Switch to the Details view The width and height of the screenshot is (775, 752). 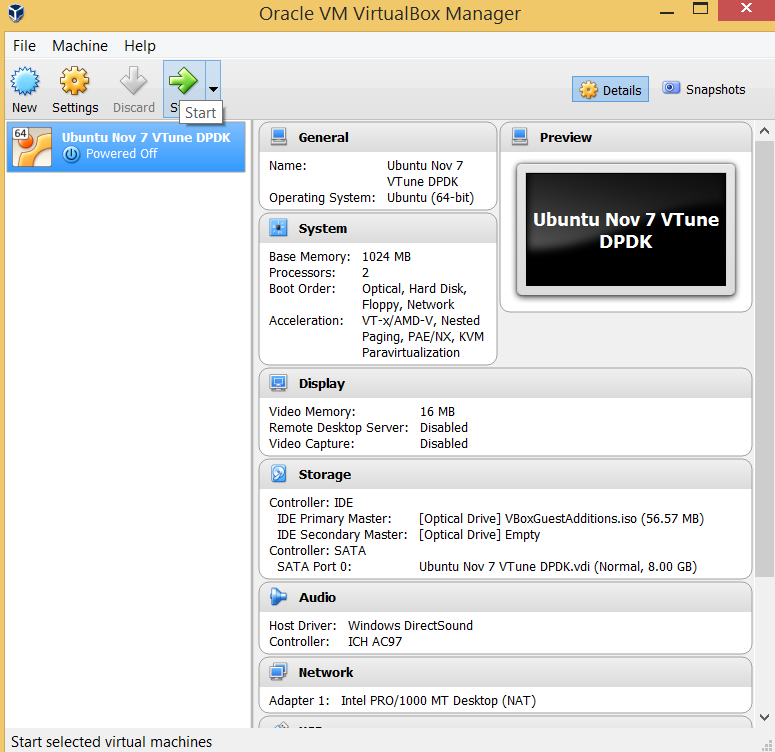click(610, 89)
